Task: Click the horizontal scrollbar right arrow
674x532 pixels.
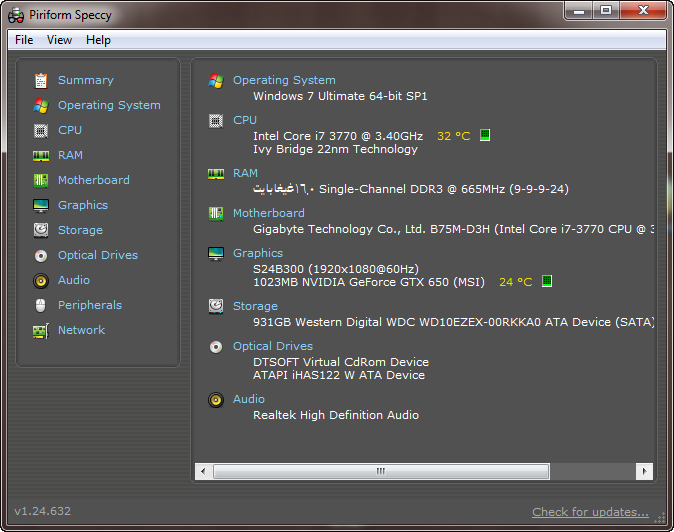Action: pos(644,471)
